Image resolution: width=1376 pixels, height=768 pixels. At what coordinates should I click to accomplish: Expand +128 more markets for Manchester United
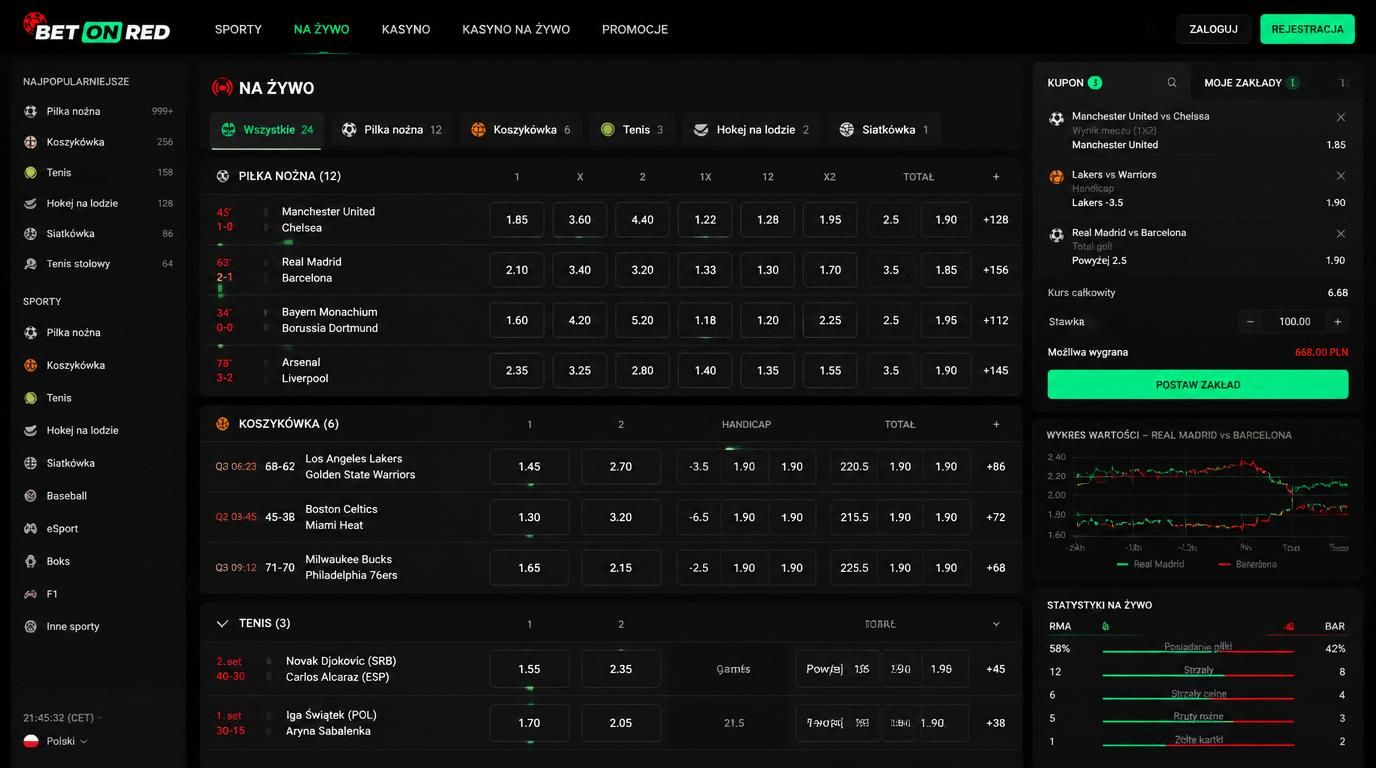click(x=996, y=220)
